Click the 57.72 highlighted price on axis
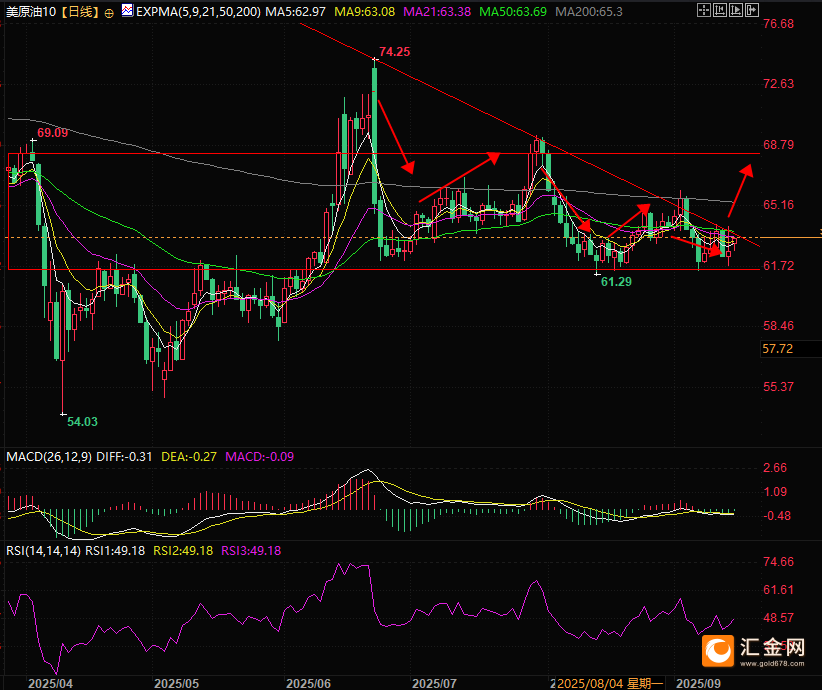Viewport: 822px width, 690px height. [x=777, y=349]
